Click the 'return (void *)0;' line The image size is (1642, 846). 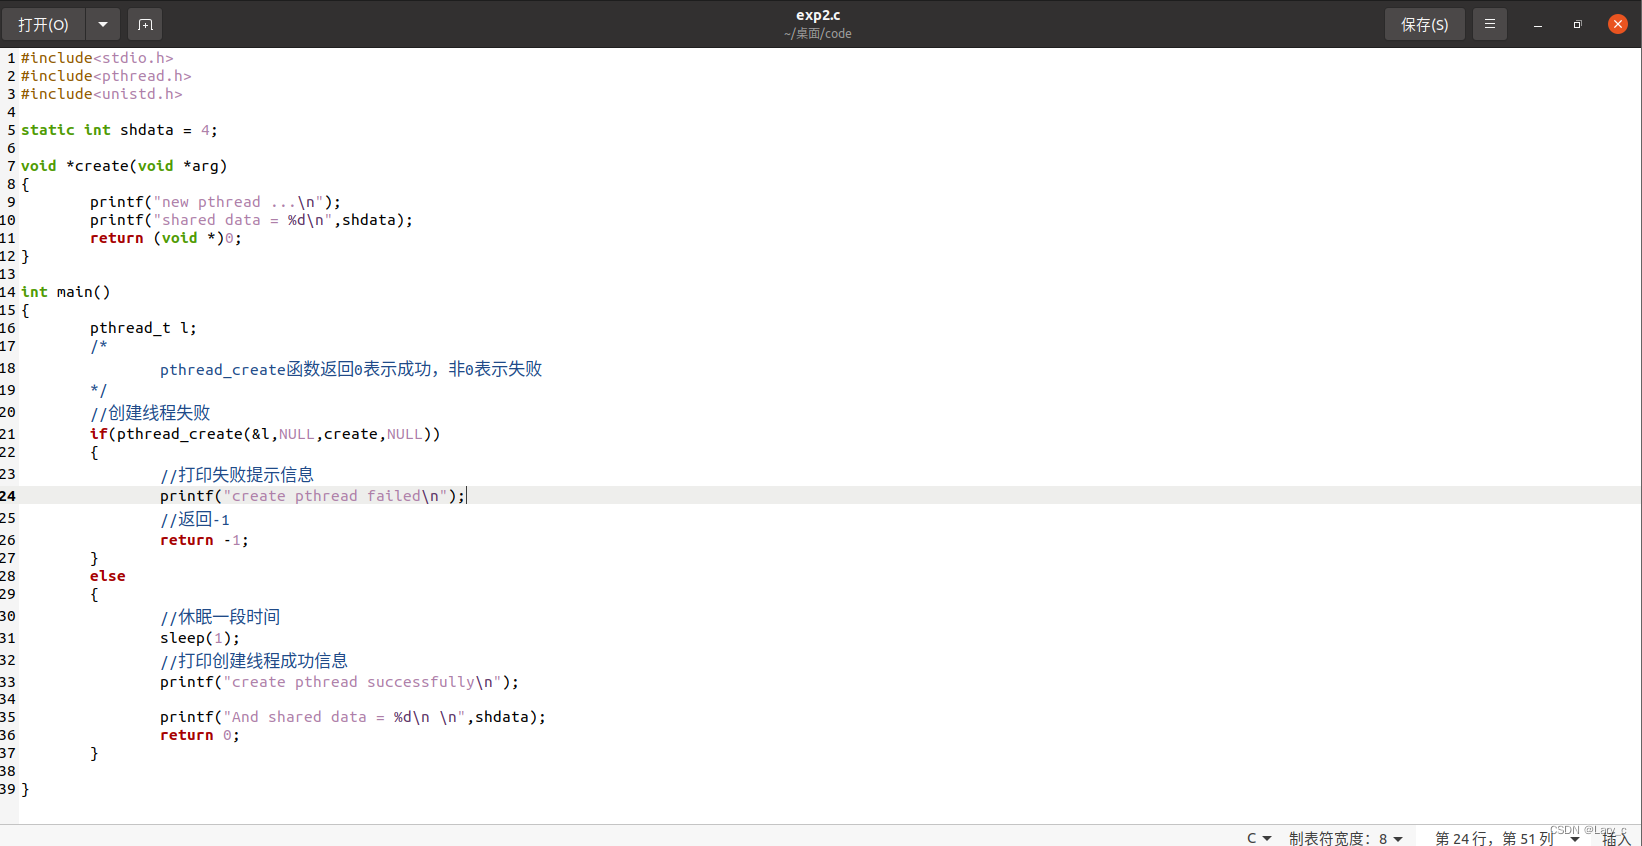click(x=166, y=238)
